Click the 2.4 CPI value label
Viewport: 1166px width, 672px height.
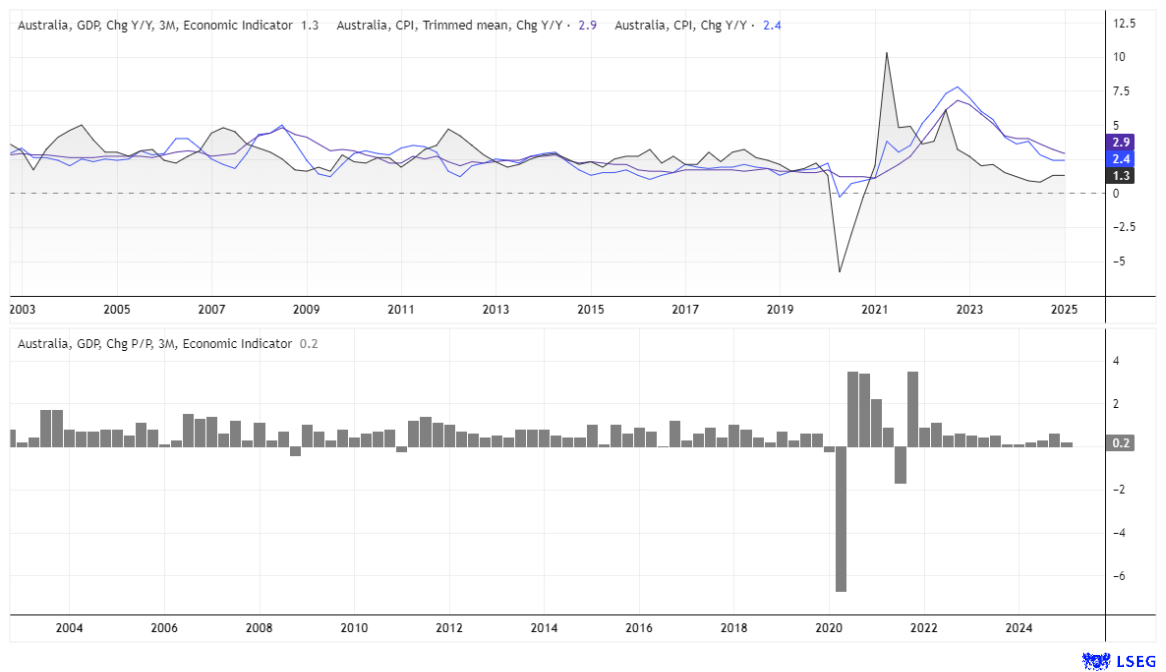1120,159
